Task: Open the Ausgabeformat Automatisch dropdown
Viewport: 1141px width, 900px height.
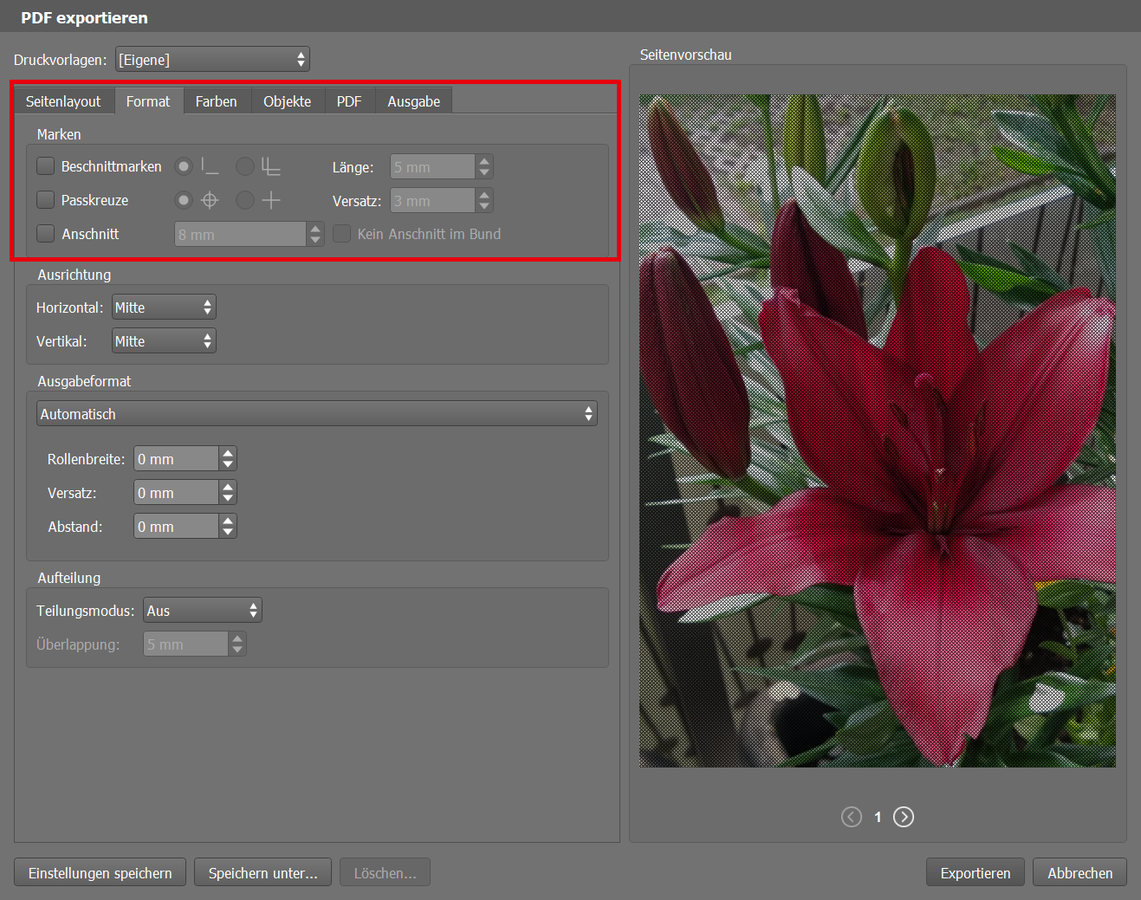Action: click(316, 414)
